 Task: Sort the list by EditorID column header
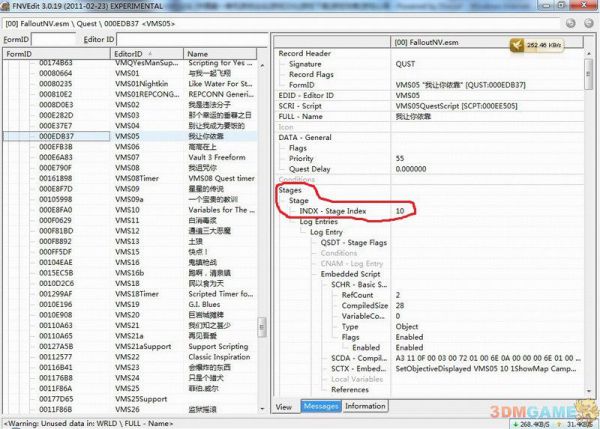click(x=147, y=54)
